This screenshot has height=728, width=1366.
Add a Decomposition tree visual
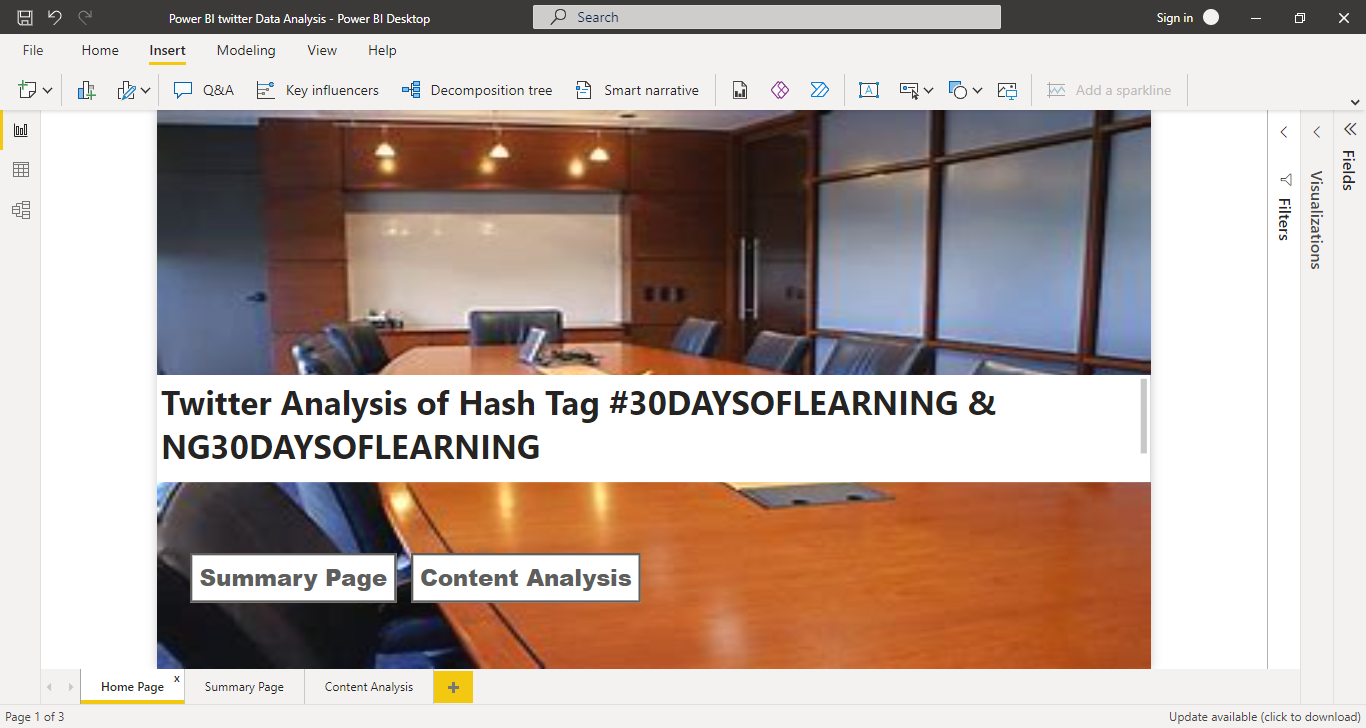[x=477, y=90]
